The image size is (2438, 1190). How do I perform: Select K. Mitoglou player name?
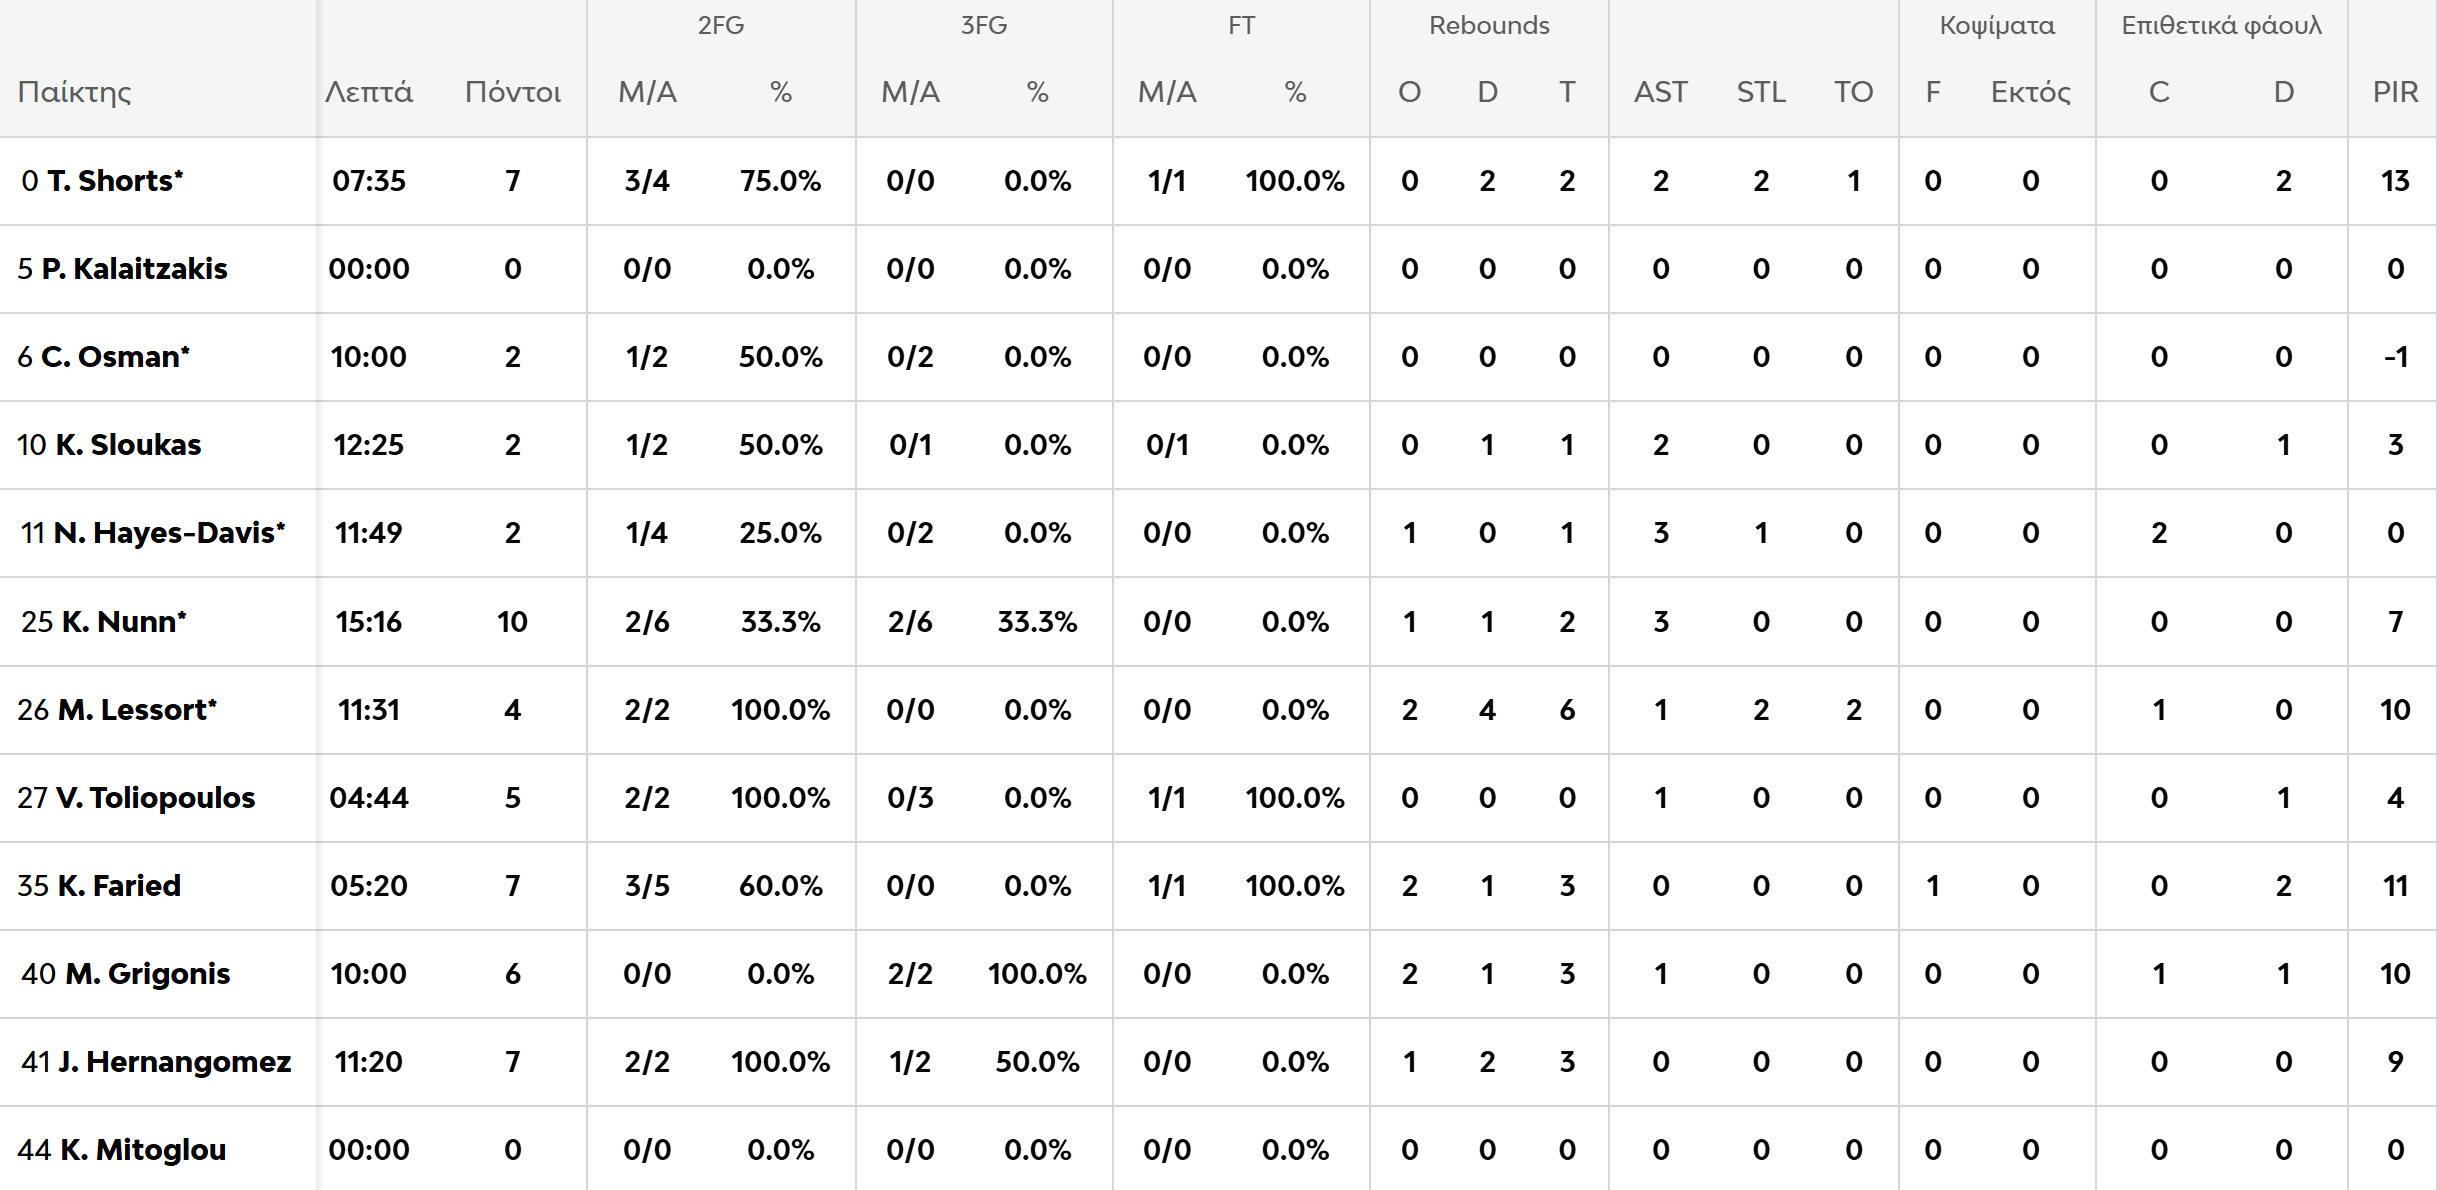tap(143, 1150)
